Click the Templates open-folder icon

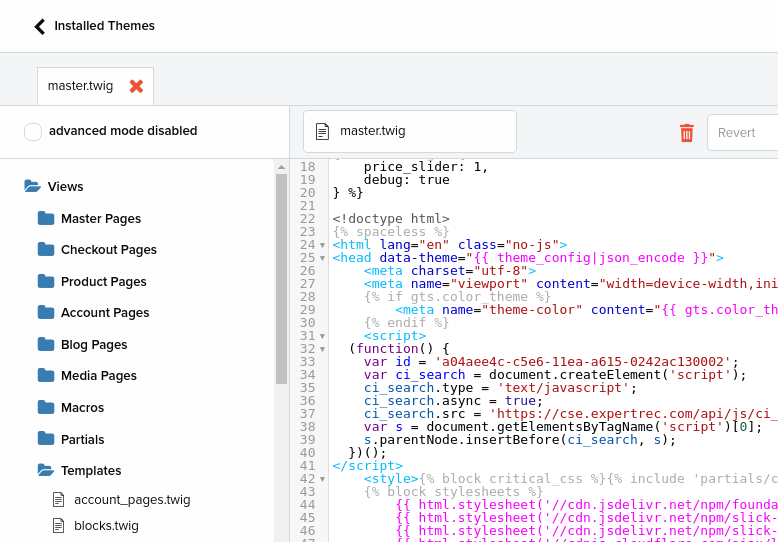point(46,470)
